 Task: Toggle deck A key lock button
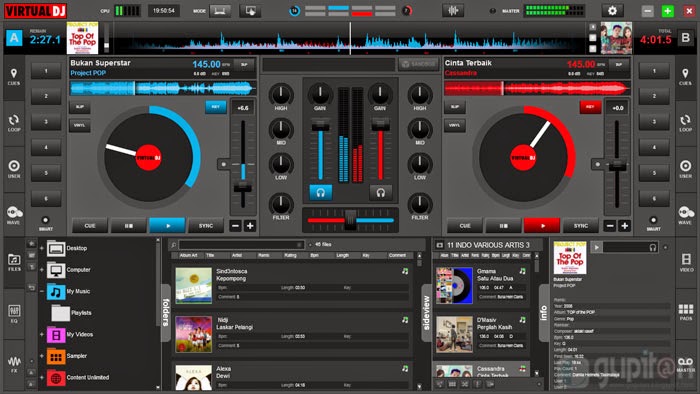[x=216, y=107]
